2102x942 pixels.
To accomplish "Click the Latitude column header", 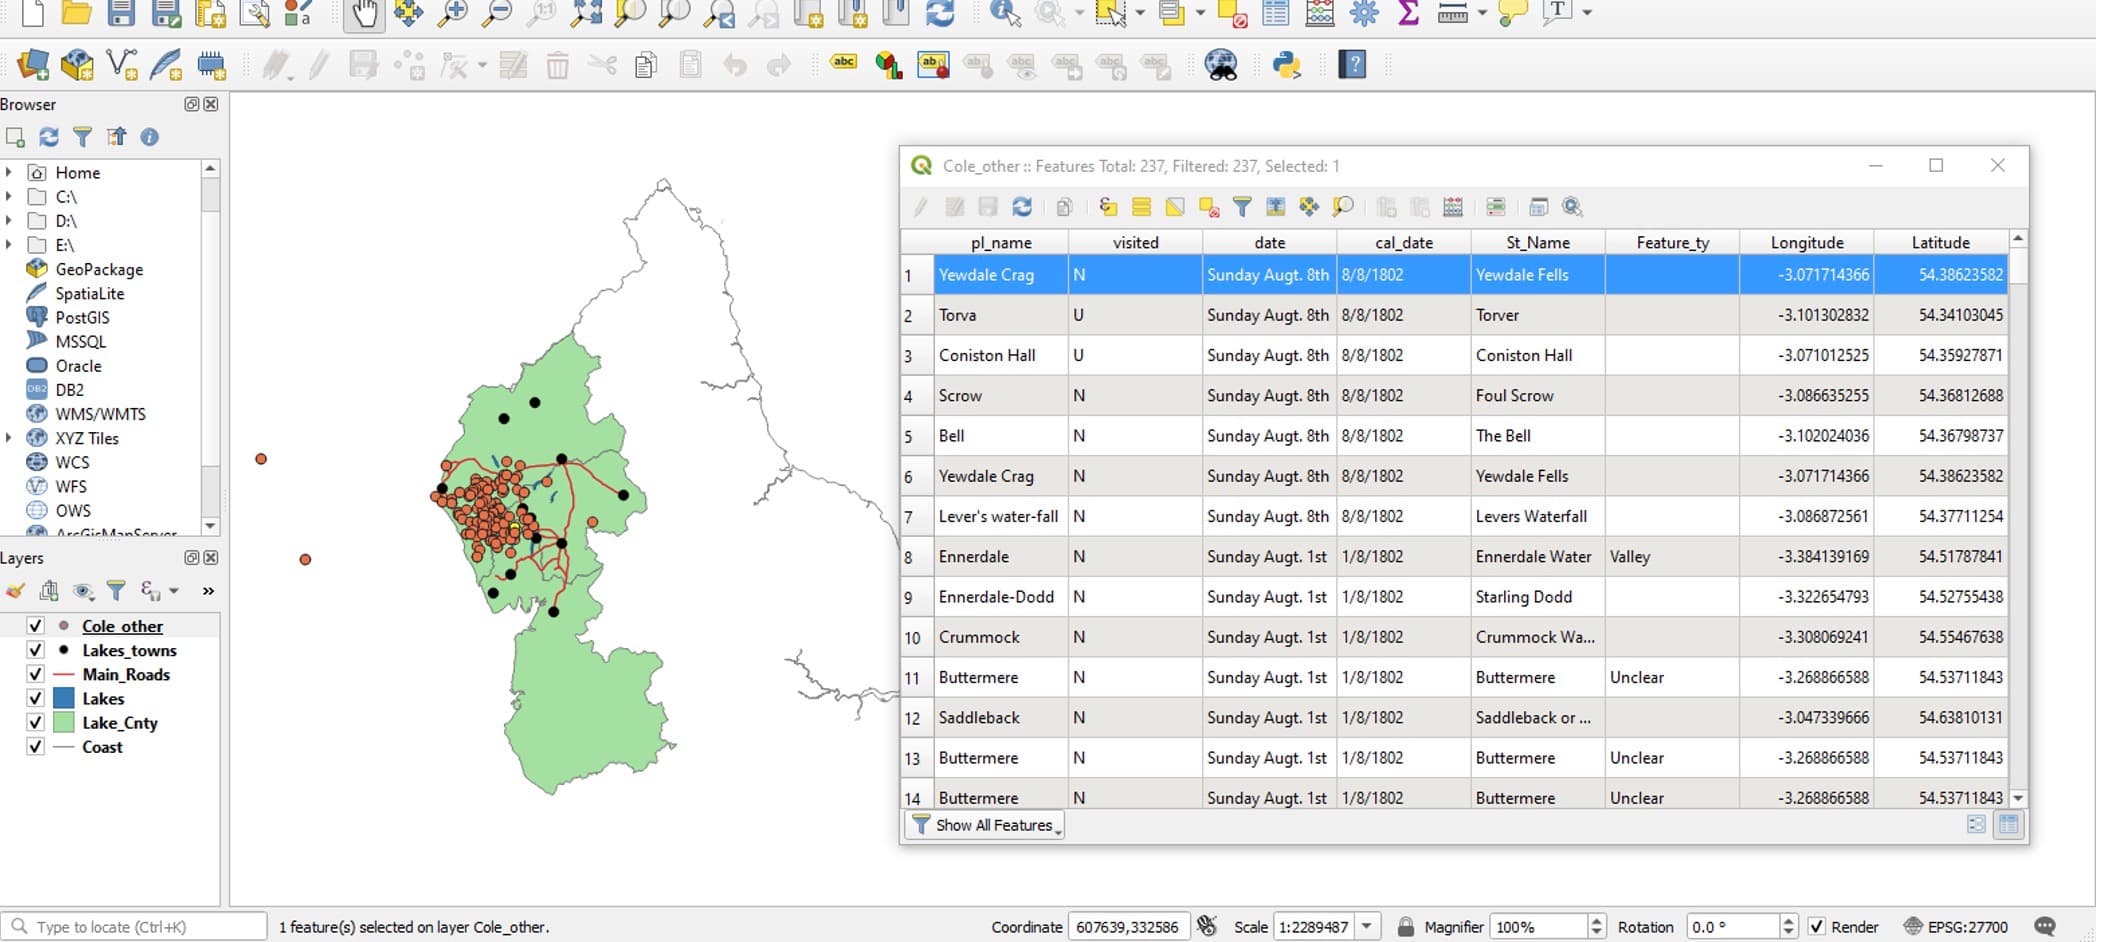I will pos(1940,243).
